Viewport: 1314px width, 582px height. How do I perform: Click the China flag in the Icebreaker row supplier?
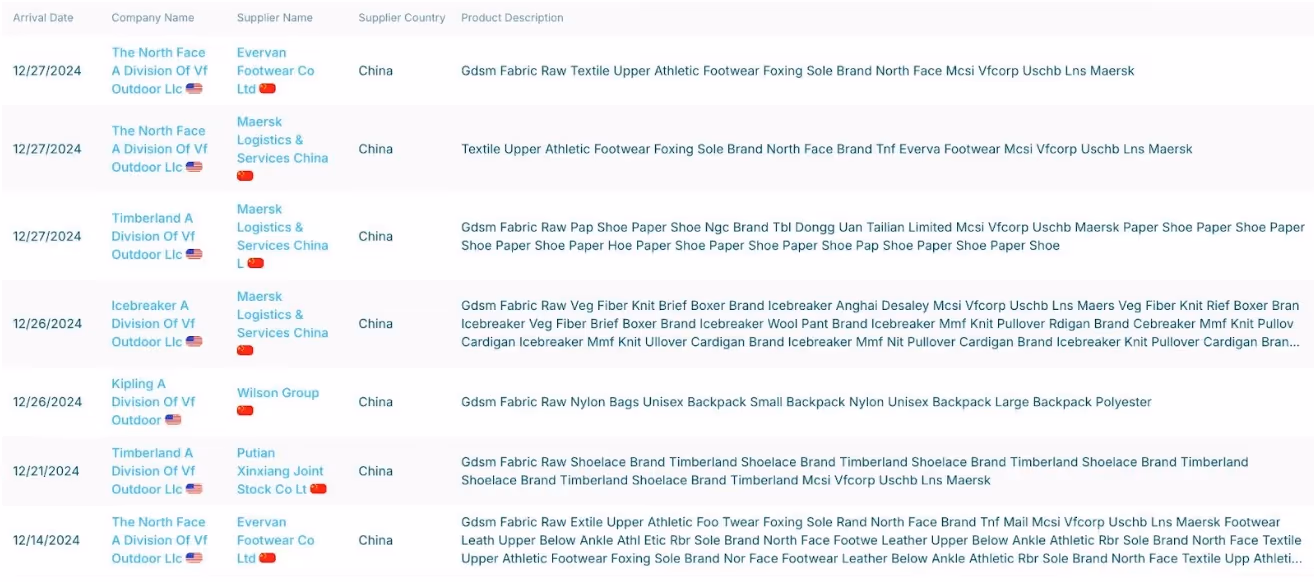pos(245,351)
